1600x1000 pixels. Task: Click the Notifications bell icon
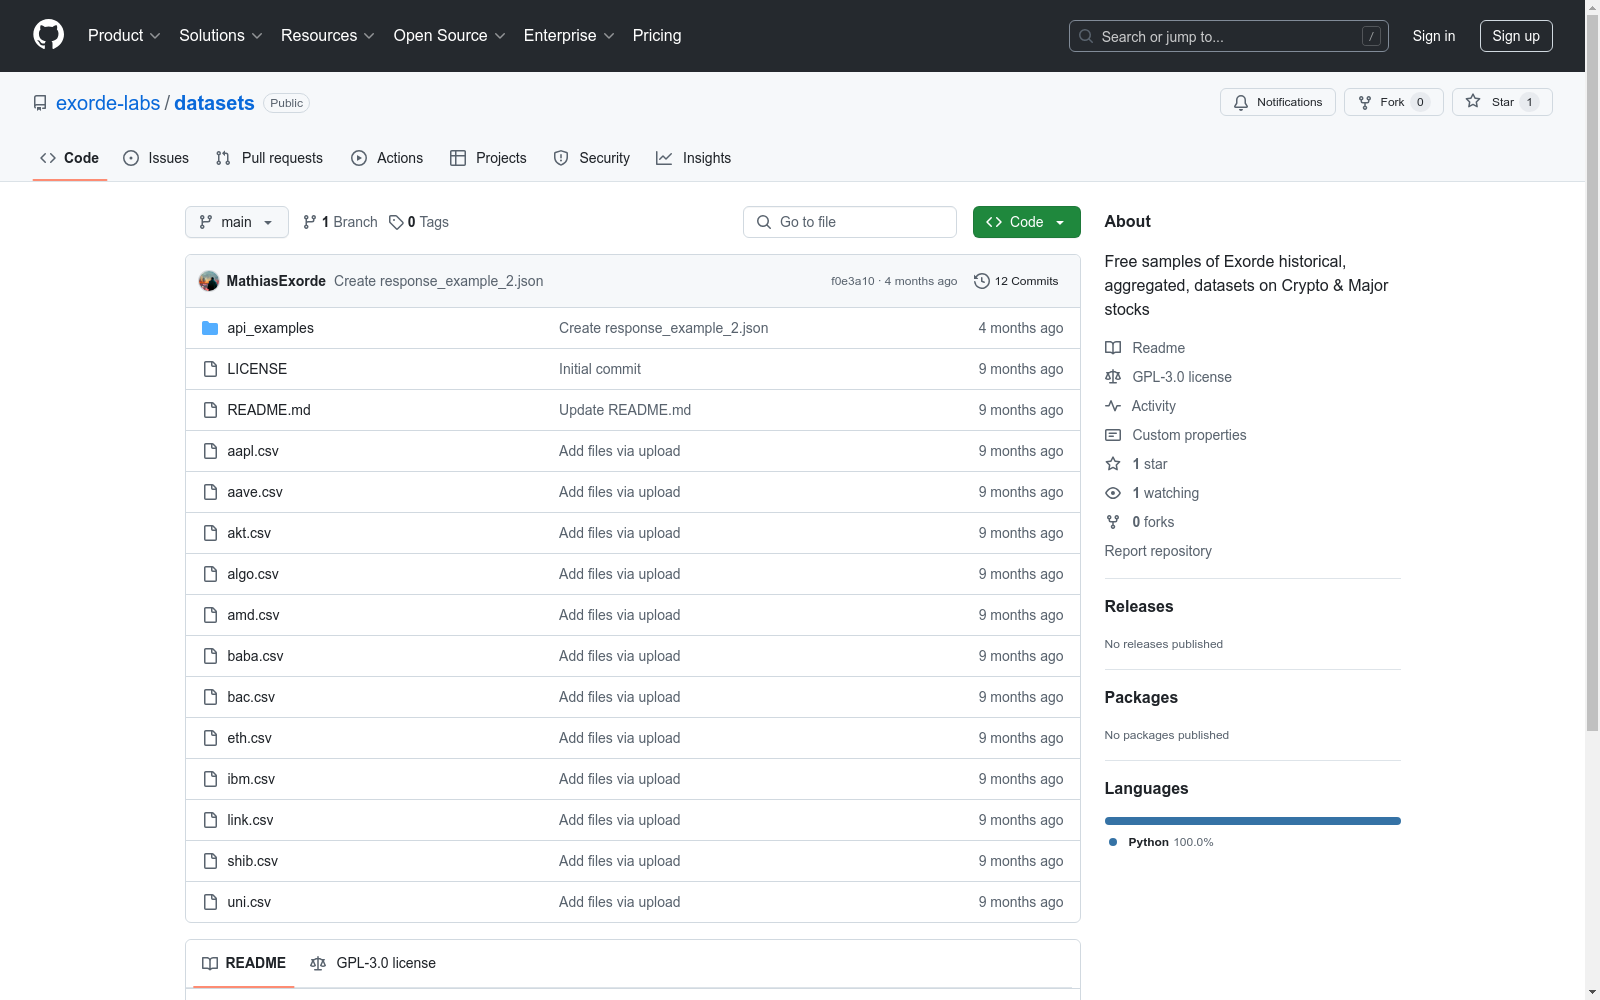pos(1241,102)
